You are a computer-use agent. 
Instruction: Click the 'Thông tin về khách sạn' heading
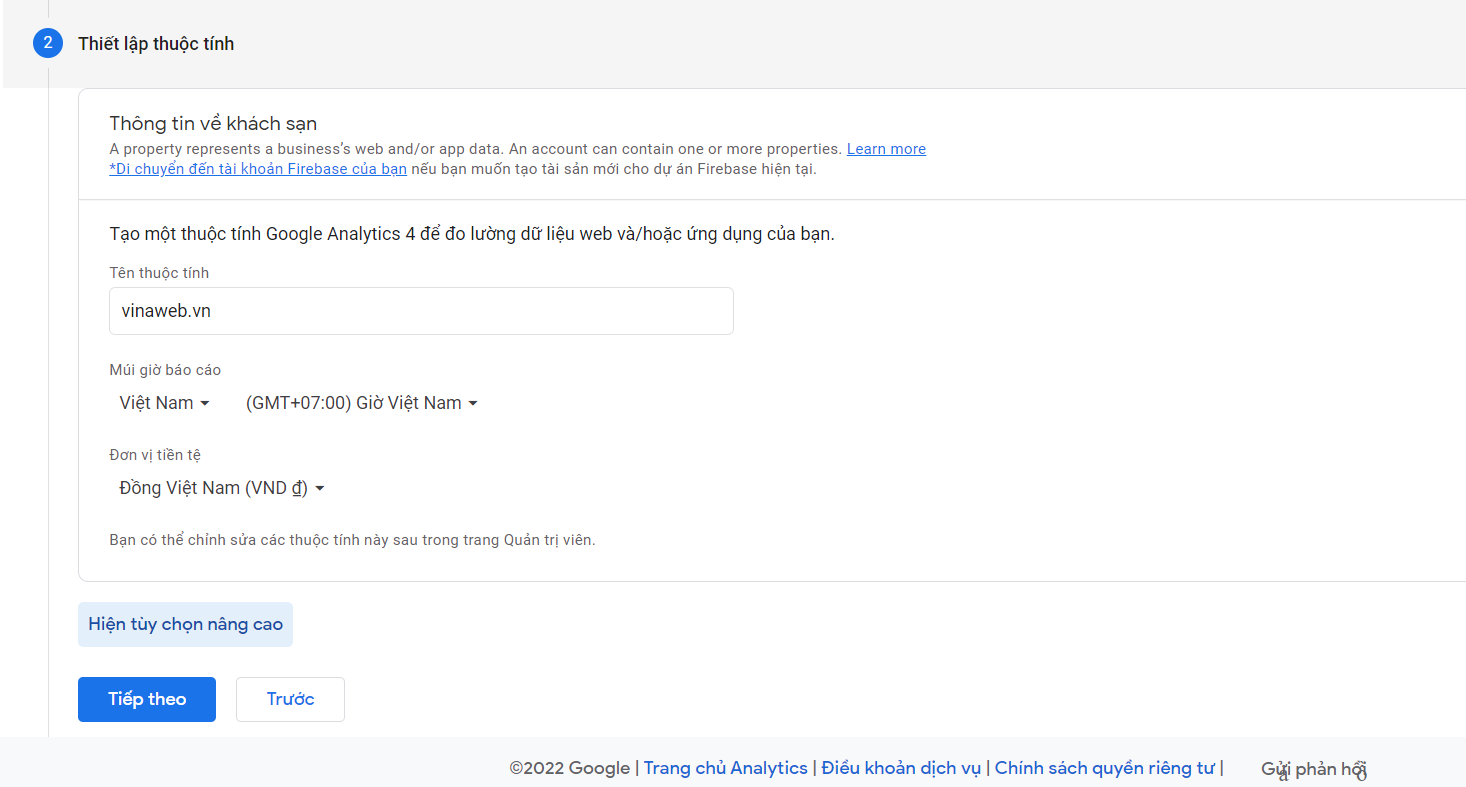[213, 124]
